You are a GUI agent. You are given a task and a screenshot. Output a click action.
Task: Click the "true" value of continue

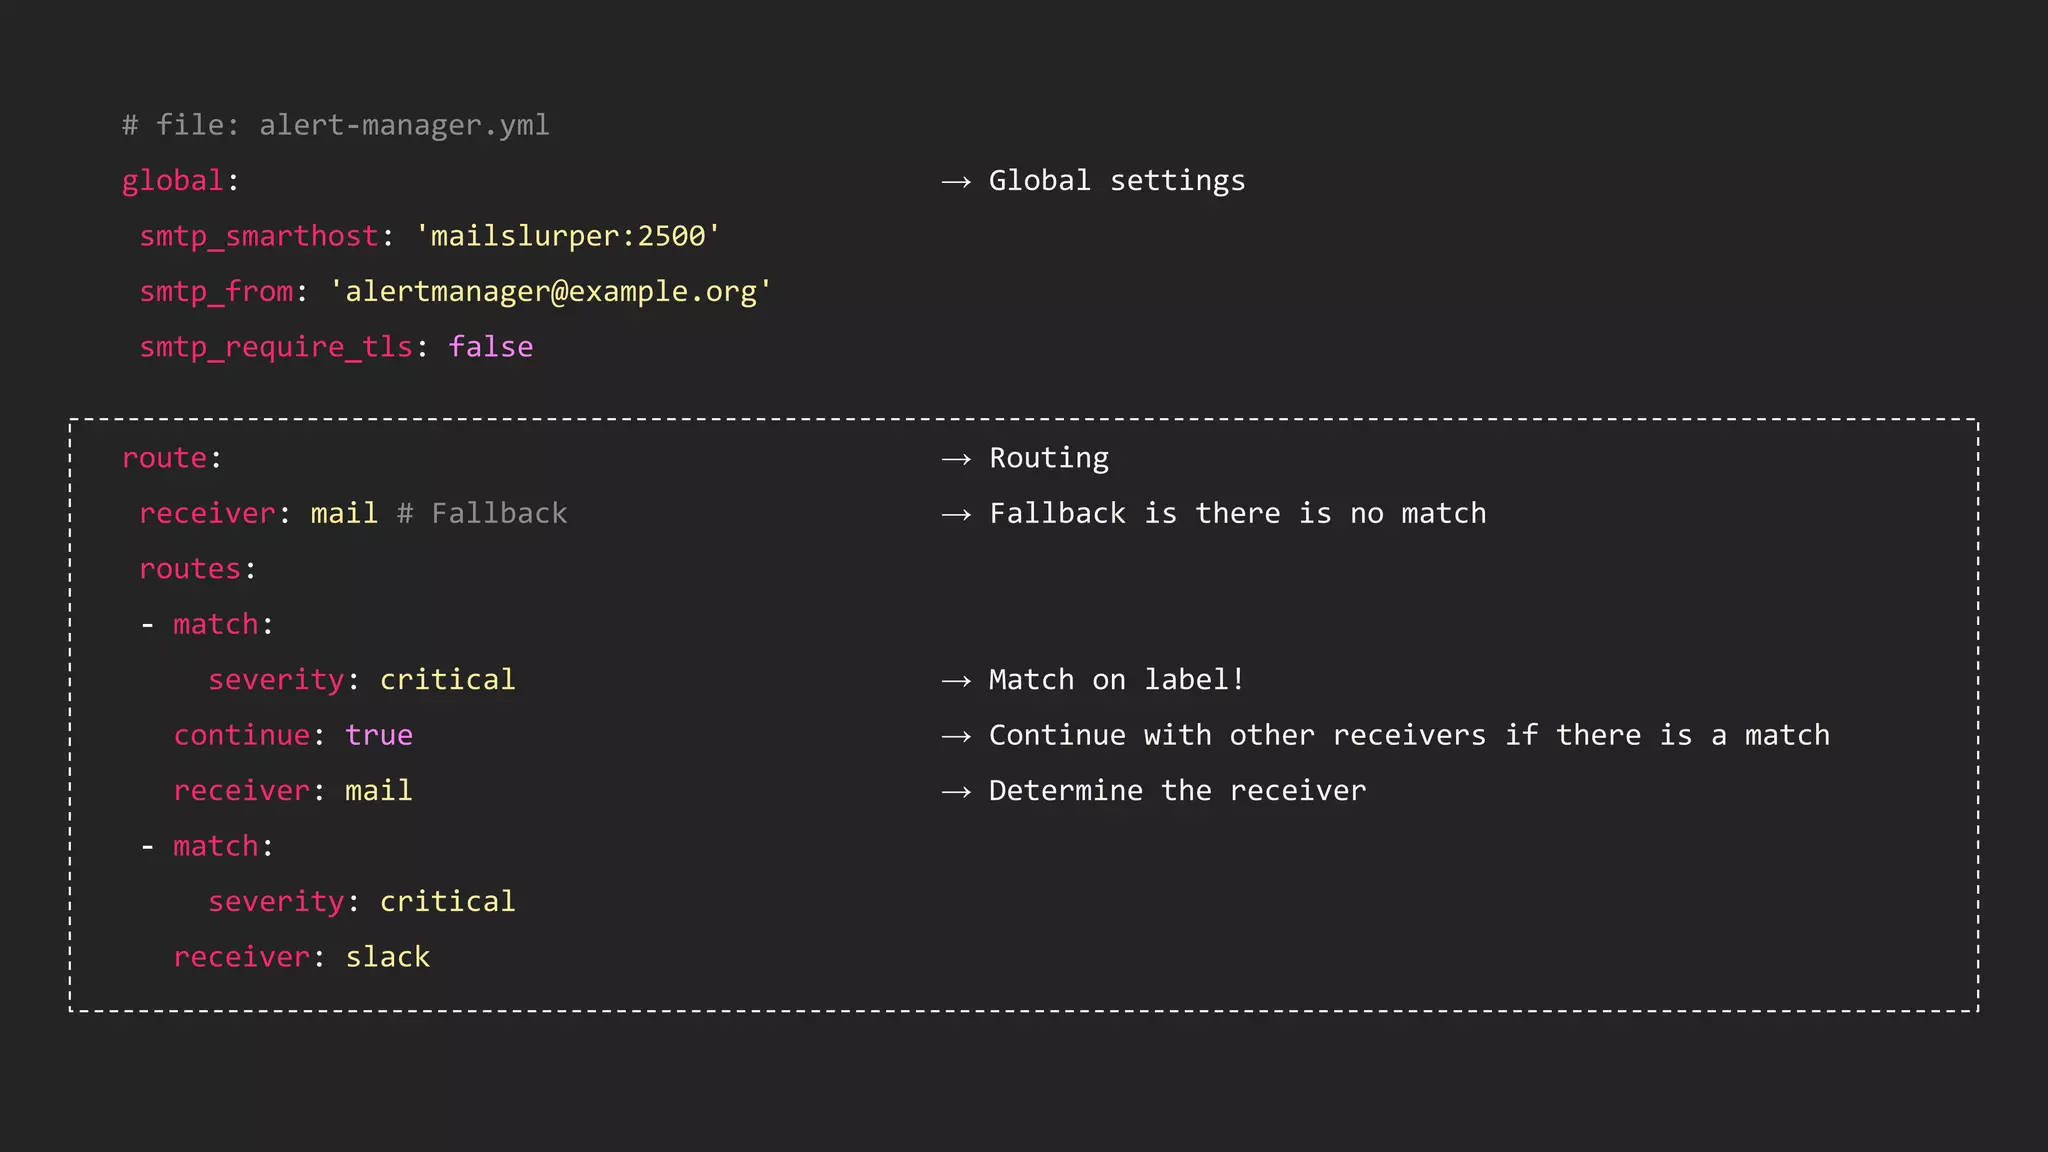pyautogui.click(x=378, y=735)
